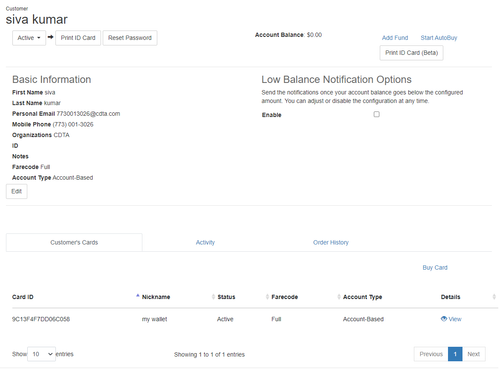Open View details link for my wallet
Viewport: 500px width, 376px height.
click(455, 319)
